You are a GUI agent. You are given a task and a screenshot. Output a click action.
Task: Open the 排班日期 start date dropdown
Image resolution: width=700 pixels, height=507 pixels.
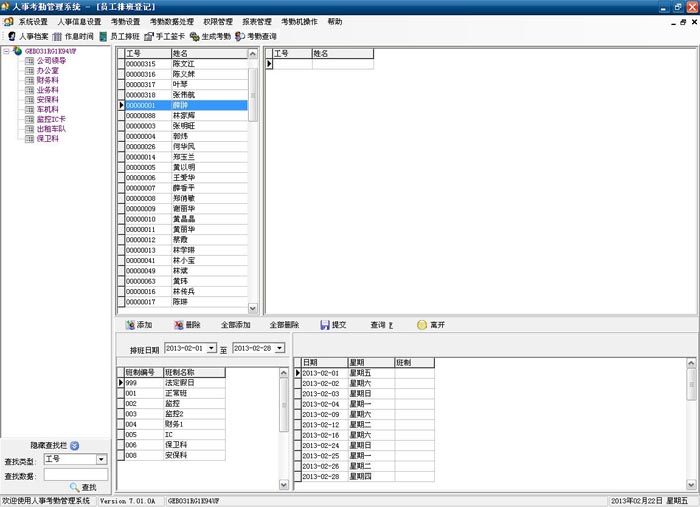tap(211, 348)
